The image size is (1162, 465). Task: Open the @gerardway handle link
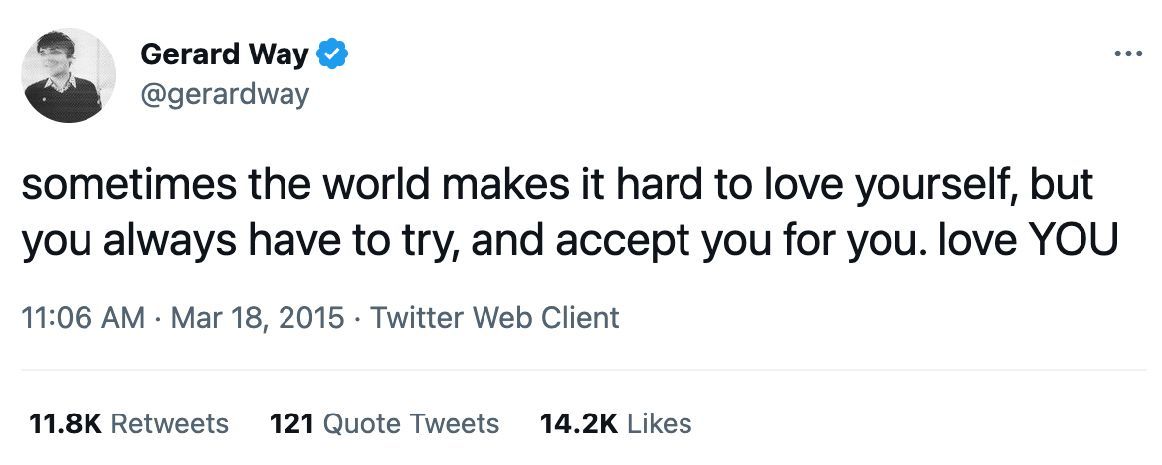click(225, 95)
